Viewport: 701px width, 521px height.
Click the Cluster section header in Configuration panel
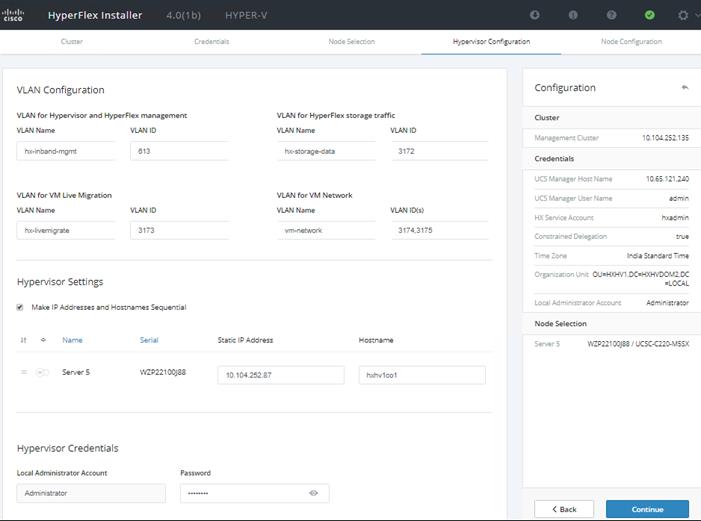tap(547, 118)
